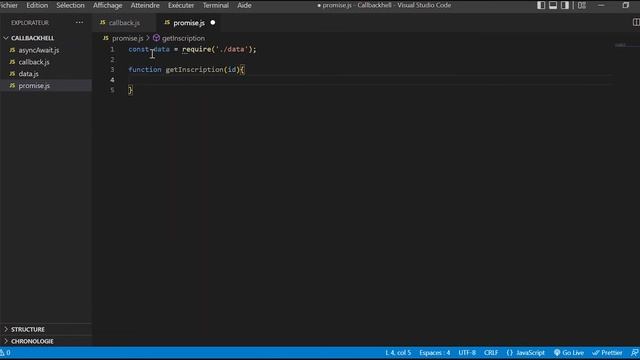
Task: Change line ending via CRLF
Action: [x=491, y=353]
